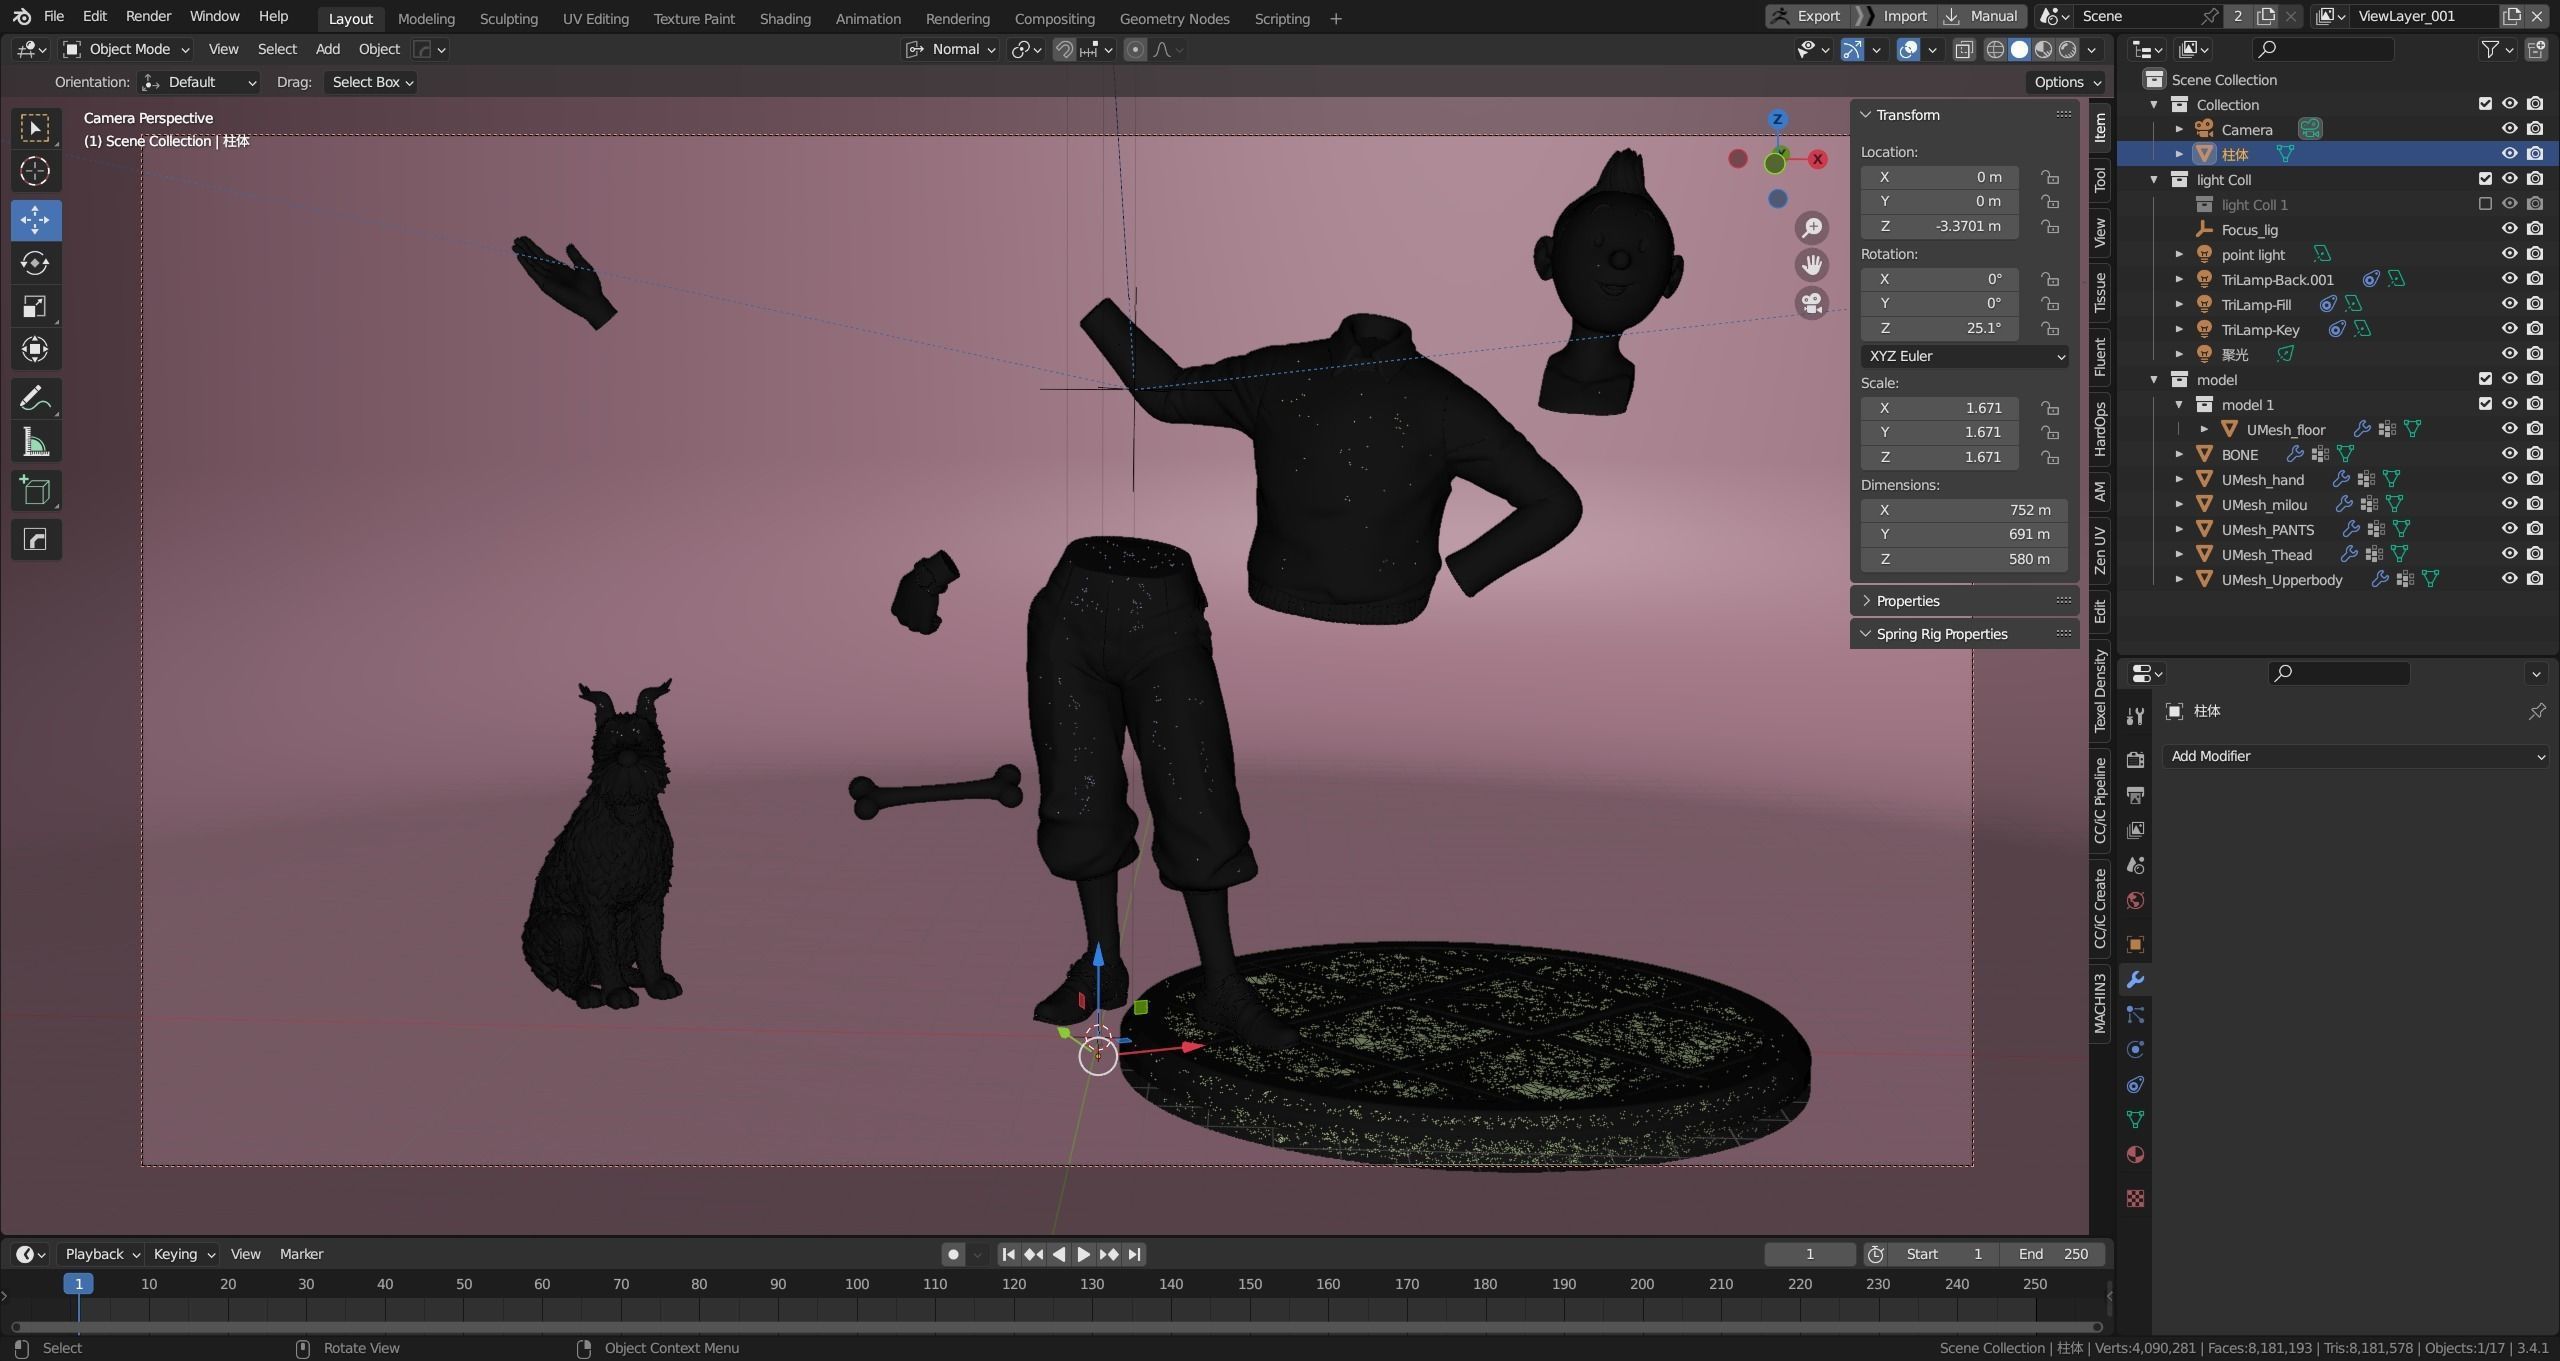Toggle camera view using the camera gizmo icon

[x=1811, y=303]
